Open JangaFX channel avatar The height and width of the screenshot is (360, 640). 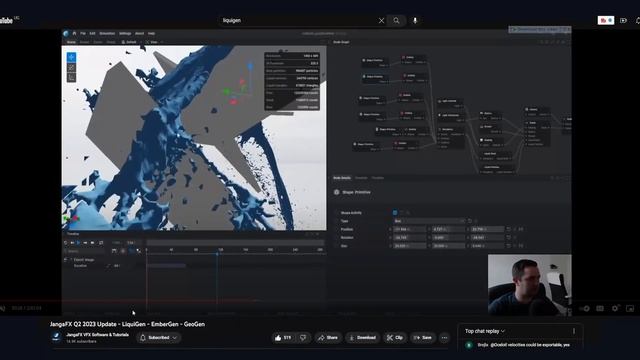click(x=56, y=337)
